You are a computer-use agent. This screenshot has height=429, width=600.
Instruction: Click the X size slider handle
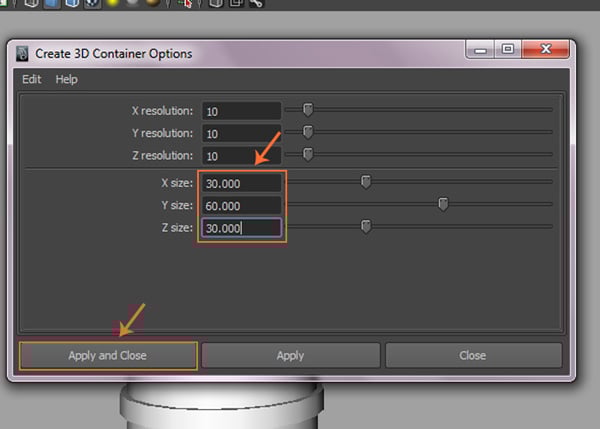tap(366, 182)
